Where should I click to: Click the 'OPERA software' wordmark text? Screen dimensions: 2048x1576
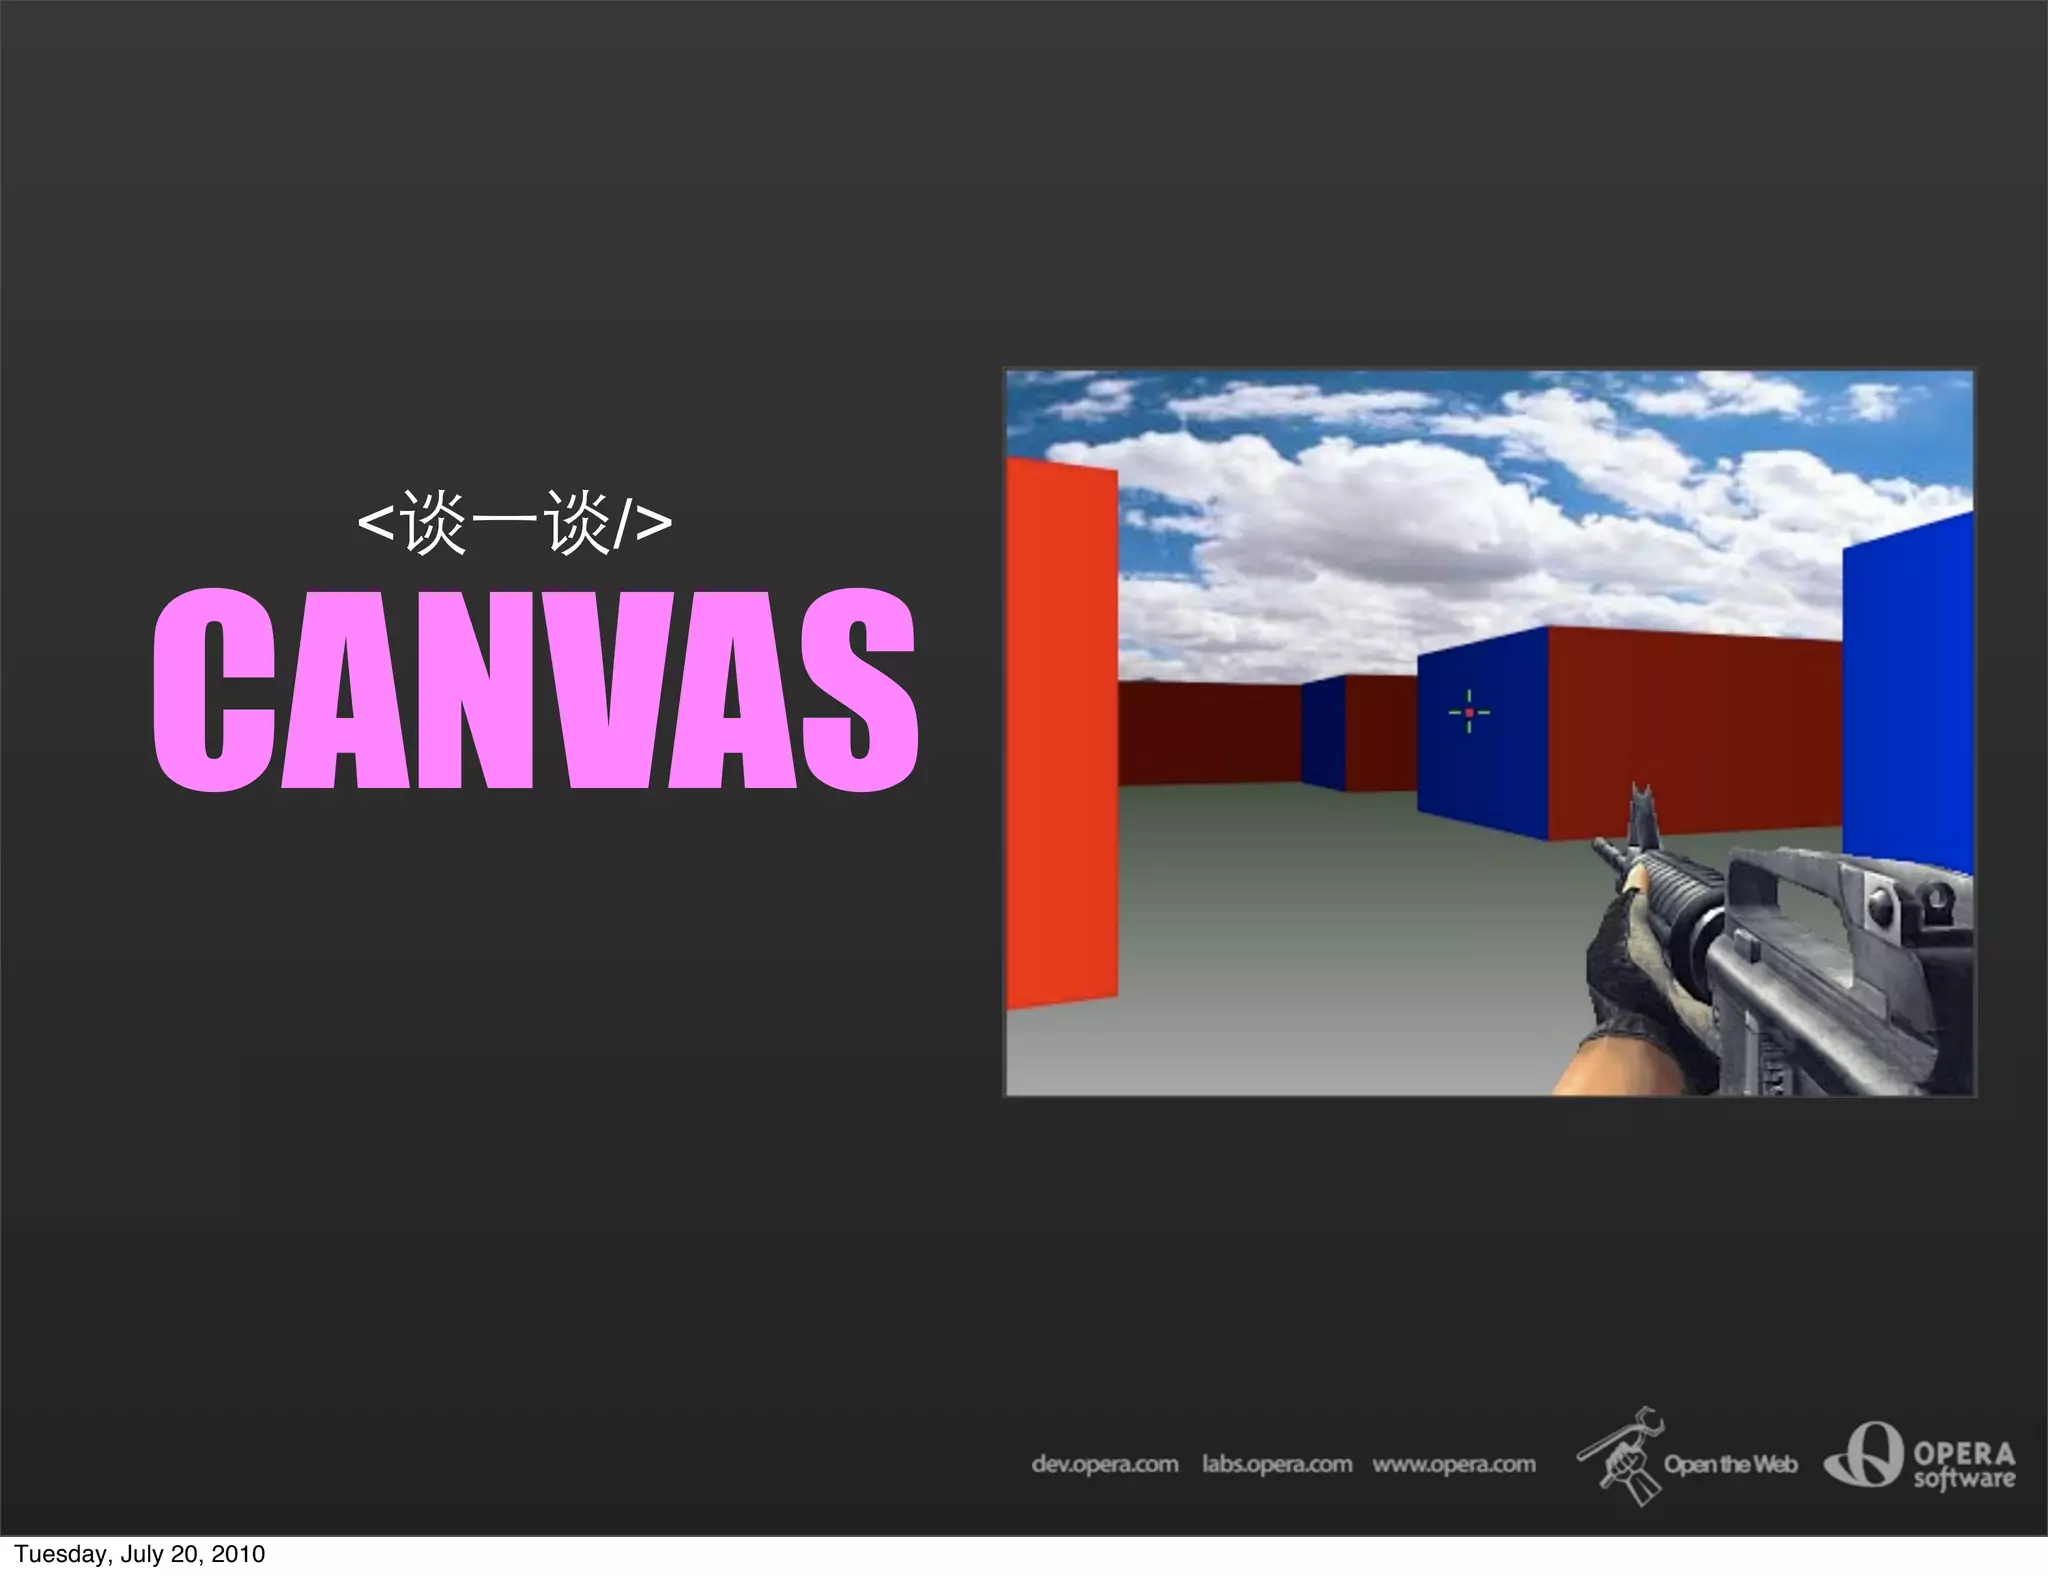(1964, 1465)
